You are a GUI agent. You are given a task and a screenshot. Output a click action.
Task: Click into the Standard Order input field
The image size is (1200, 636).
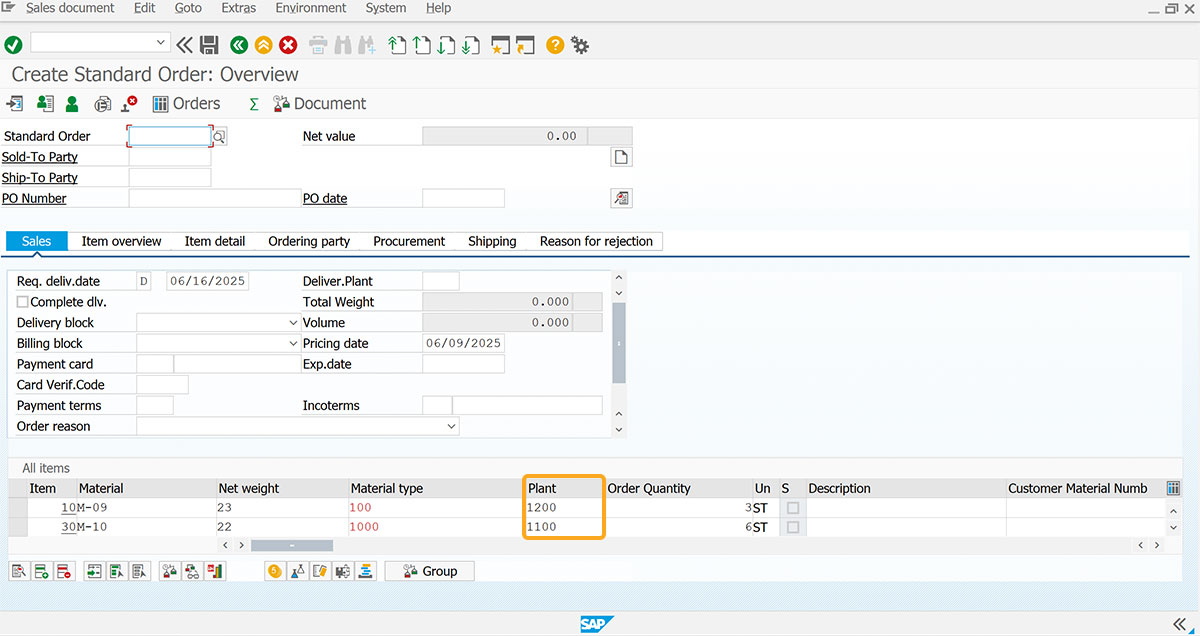pyautogui.click(x=170, y=136)
